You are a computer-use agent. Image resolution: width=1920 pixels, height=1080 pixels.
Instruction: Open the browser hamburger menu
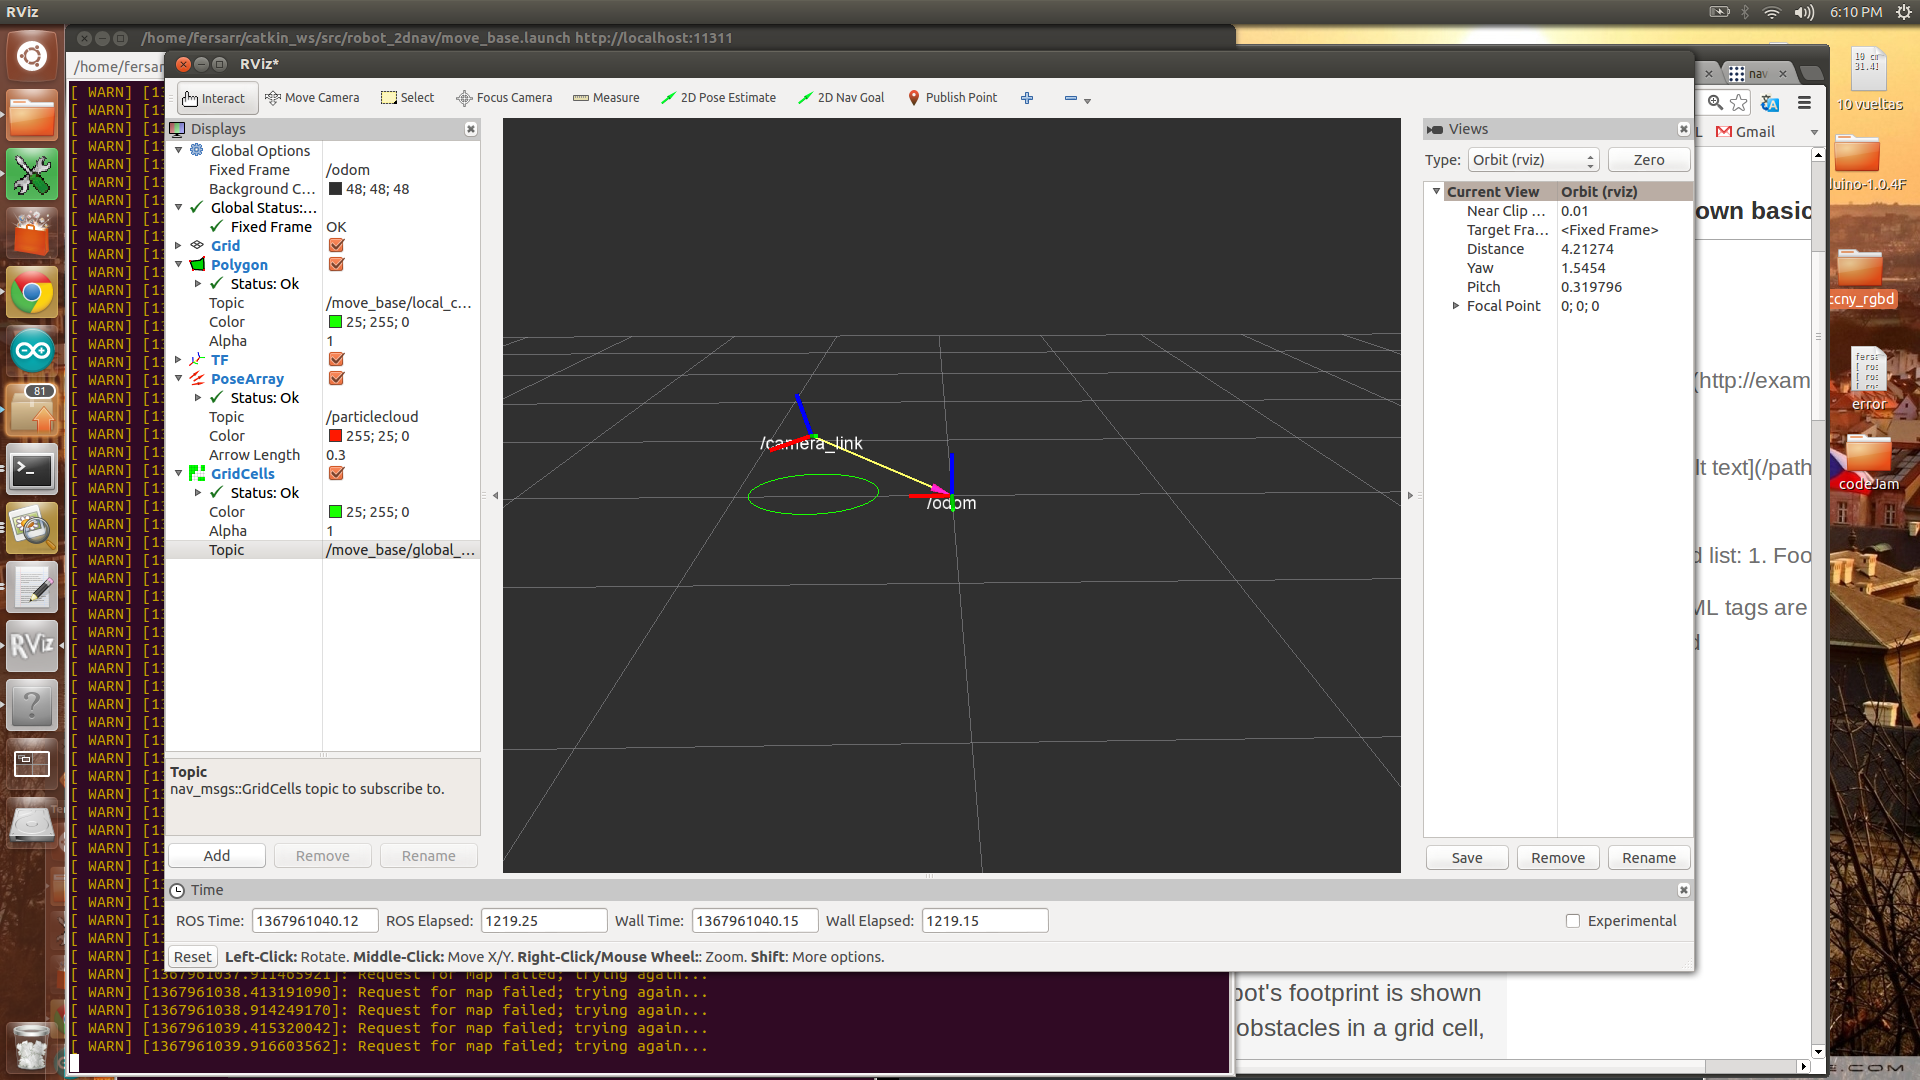(x=1804, y=102)
